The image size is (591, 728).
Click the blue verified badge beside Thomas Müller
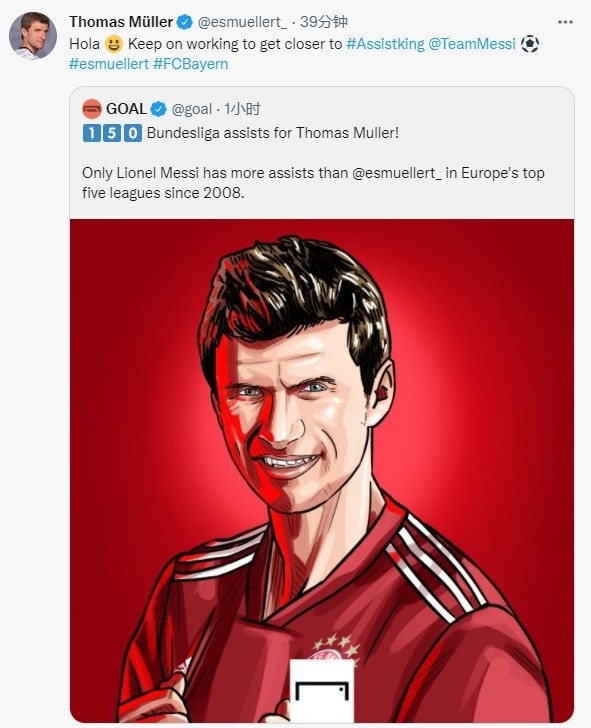click(x=185, y=22)
